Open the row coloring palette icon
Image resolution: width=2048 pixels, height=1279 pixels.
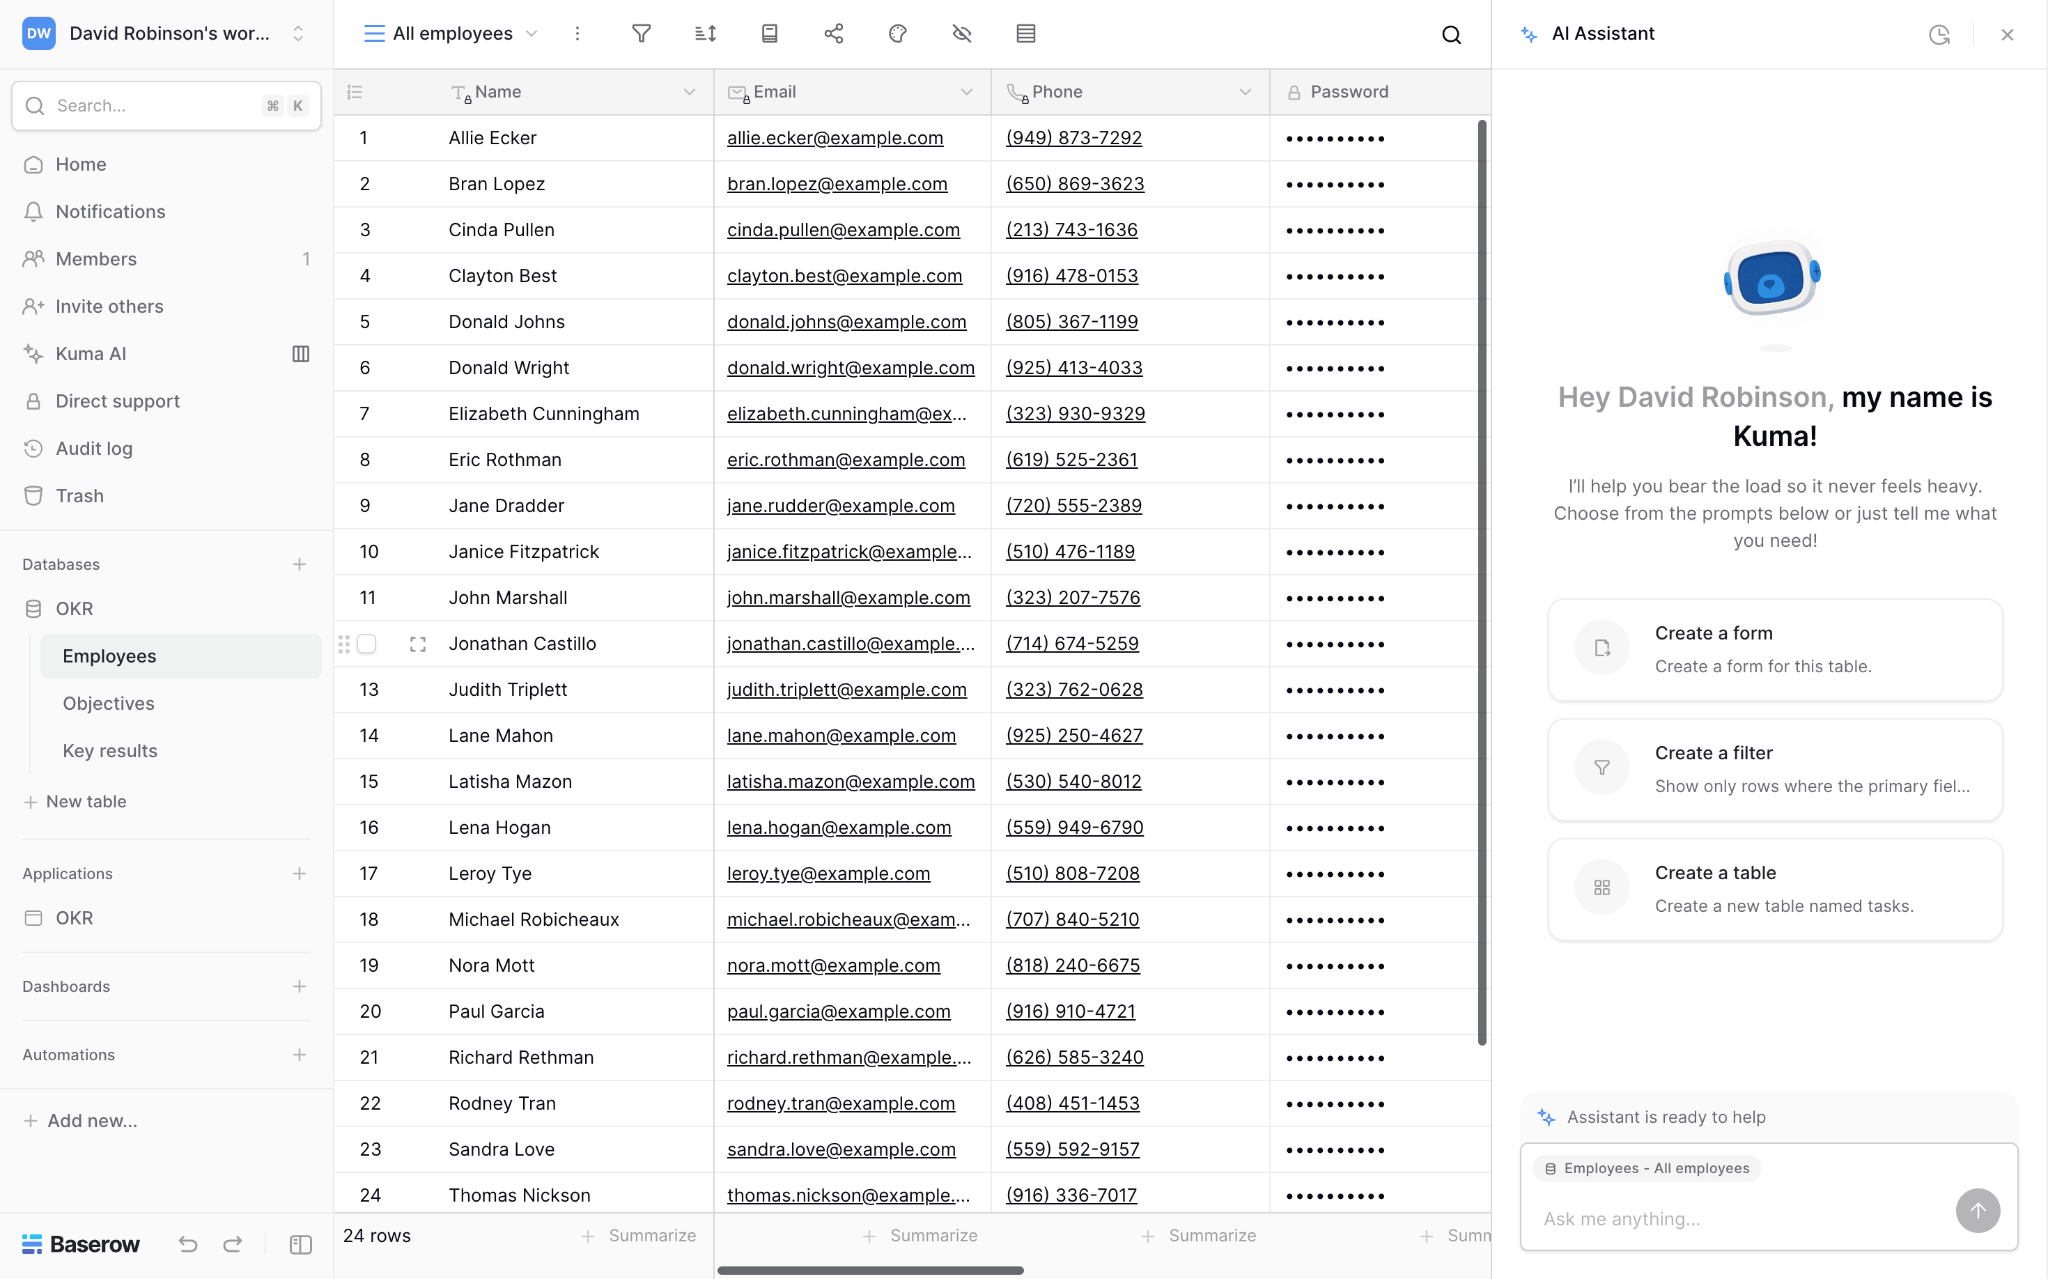(897, 34)
